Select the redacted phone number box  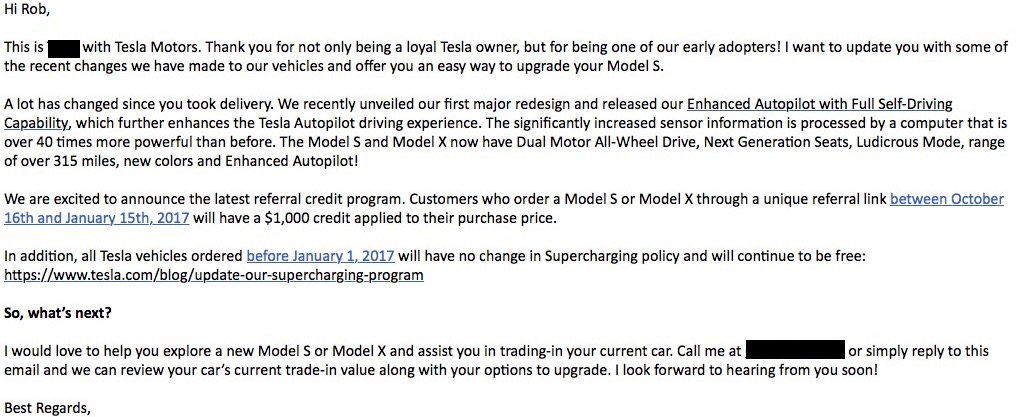pyautogui.click(x=796, y=350)
